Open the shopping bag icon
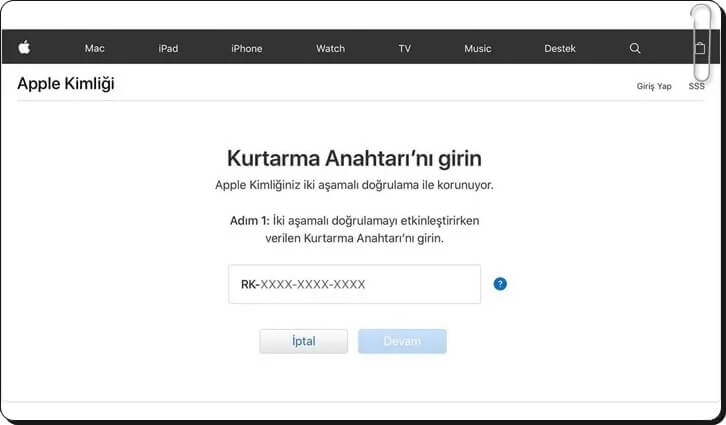 coord(700,48)
